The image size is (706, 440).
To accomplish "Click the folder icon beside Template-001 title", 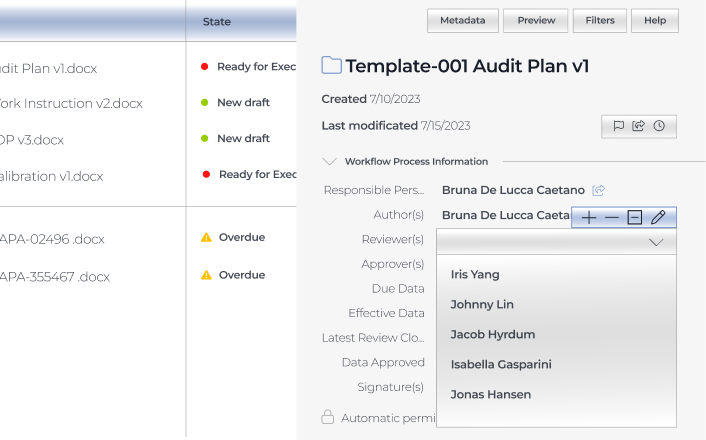I will pyautogui.click(x=331, y=66).
